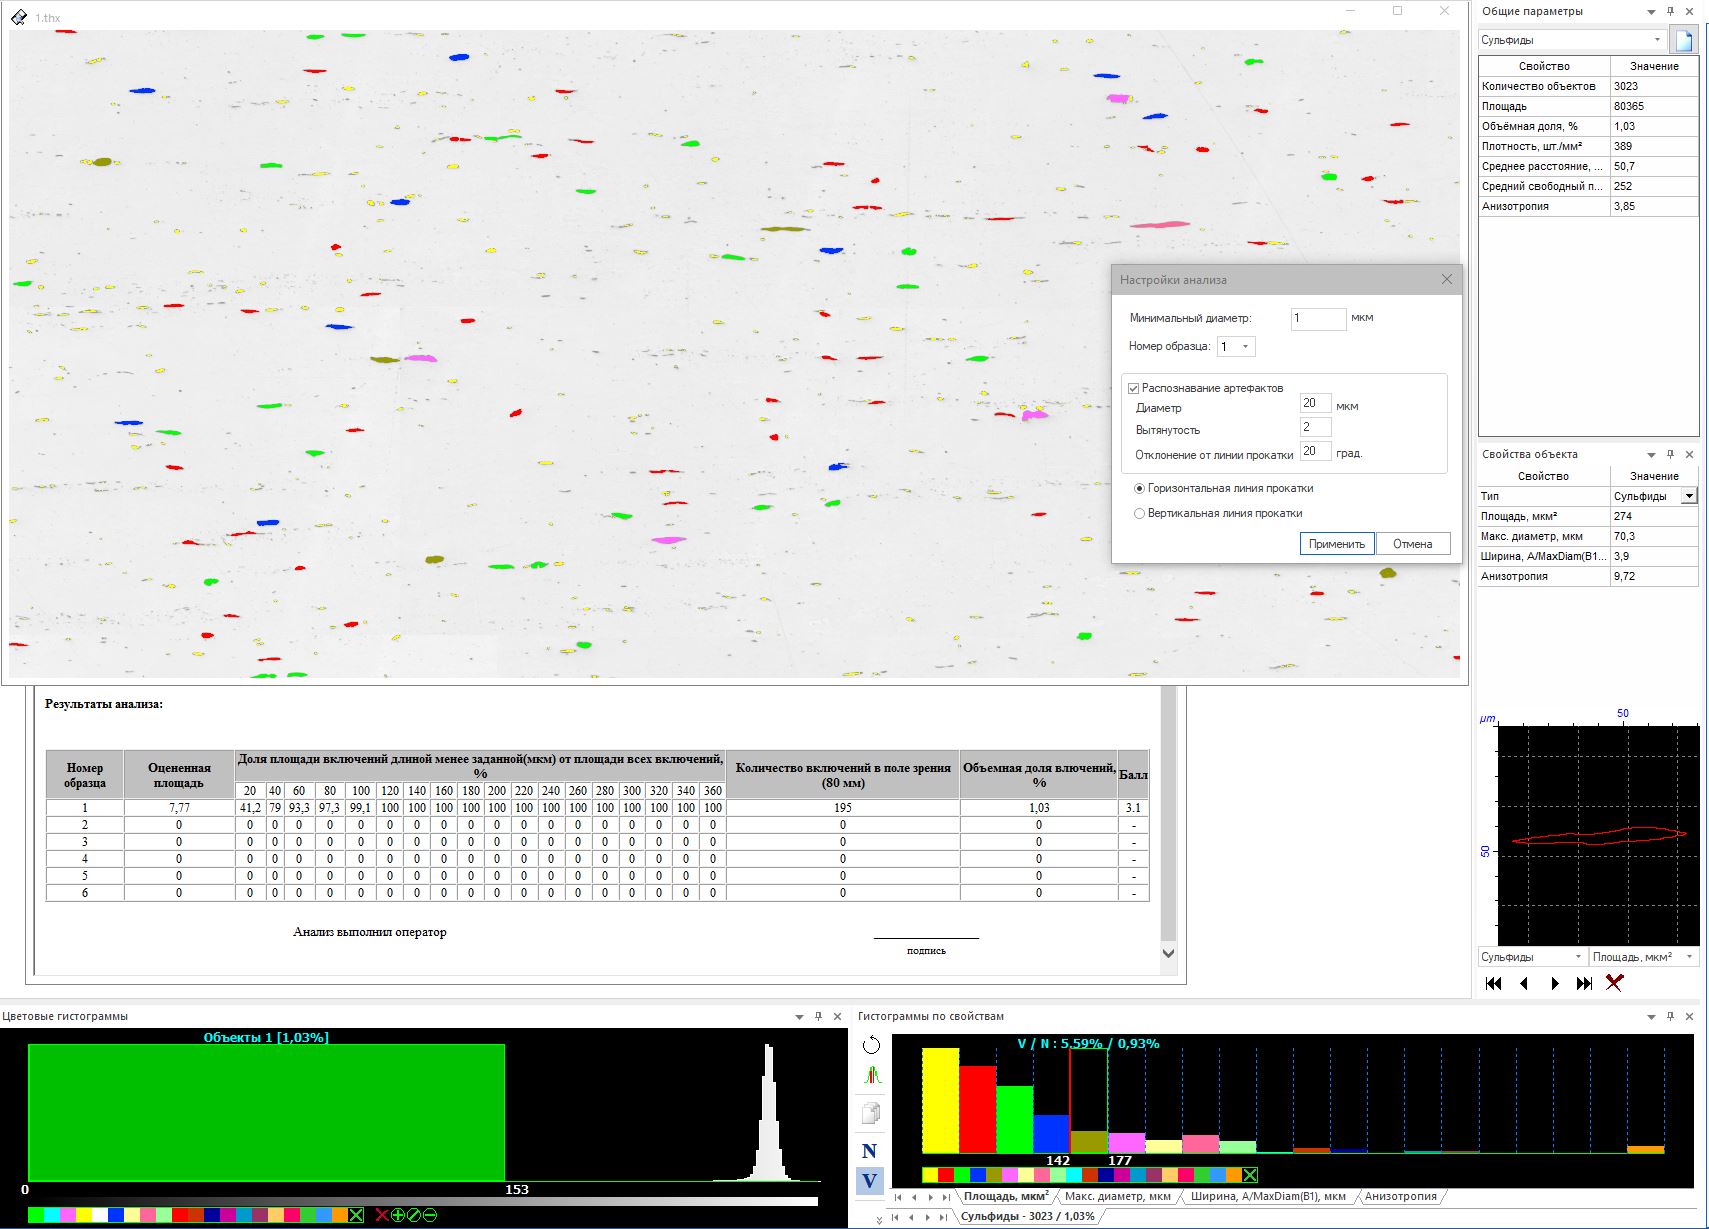
Task: Click the Диаметр artifact input field
Action: click(x=1315, y=403)
